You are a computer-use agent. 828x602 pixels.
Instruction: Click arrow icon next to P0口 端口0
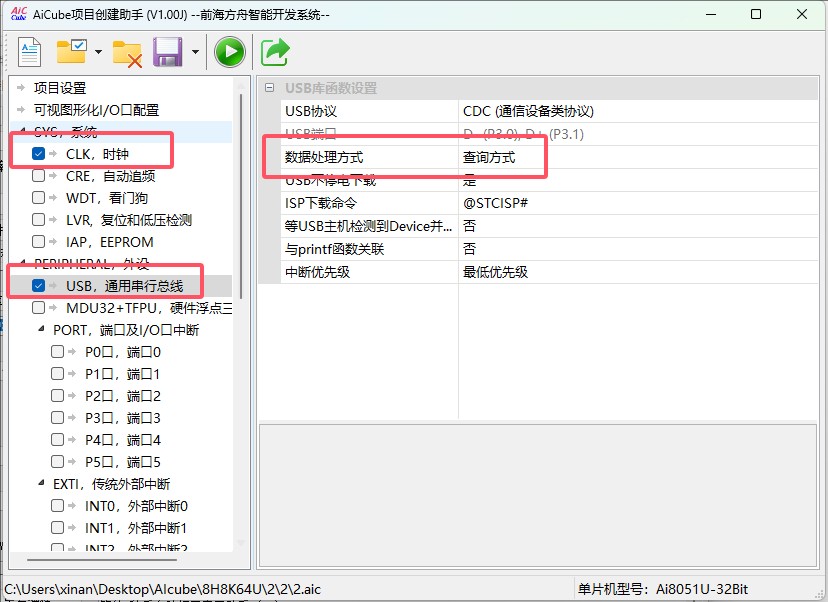pyautogui.click(x=72, y=352)
